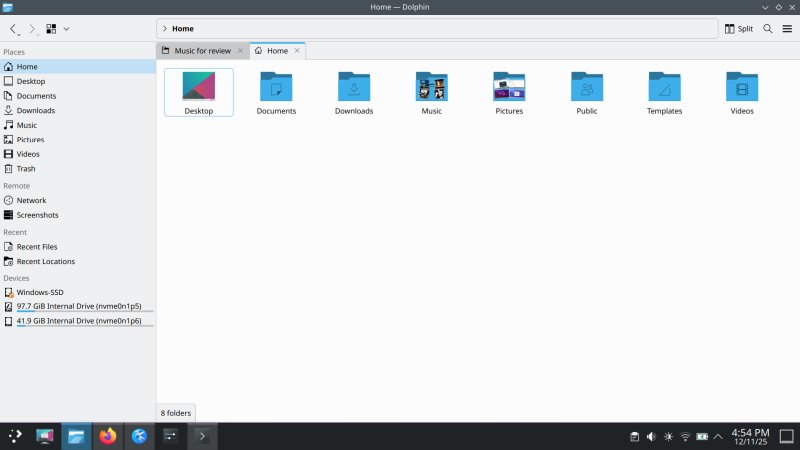Expand the breadcrumb chevron before Home
This screenshot has height=450, width=800.
click(164, 29)
